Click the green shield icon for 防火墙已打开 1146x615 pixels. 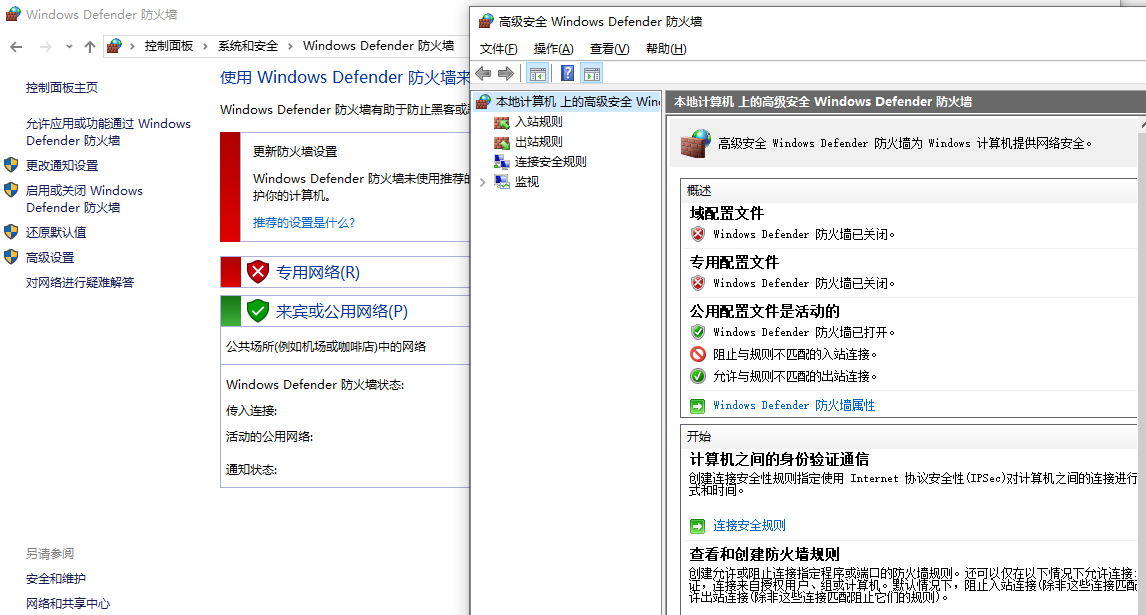point(698,332)
